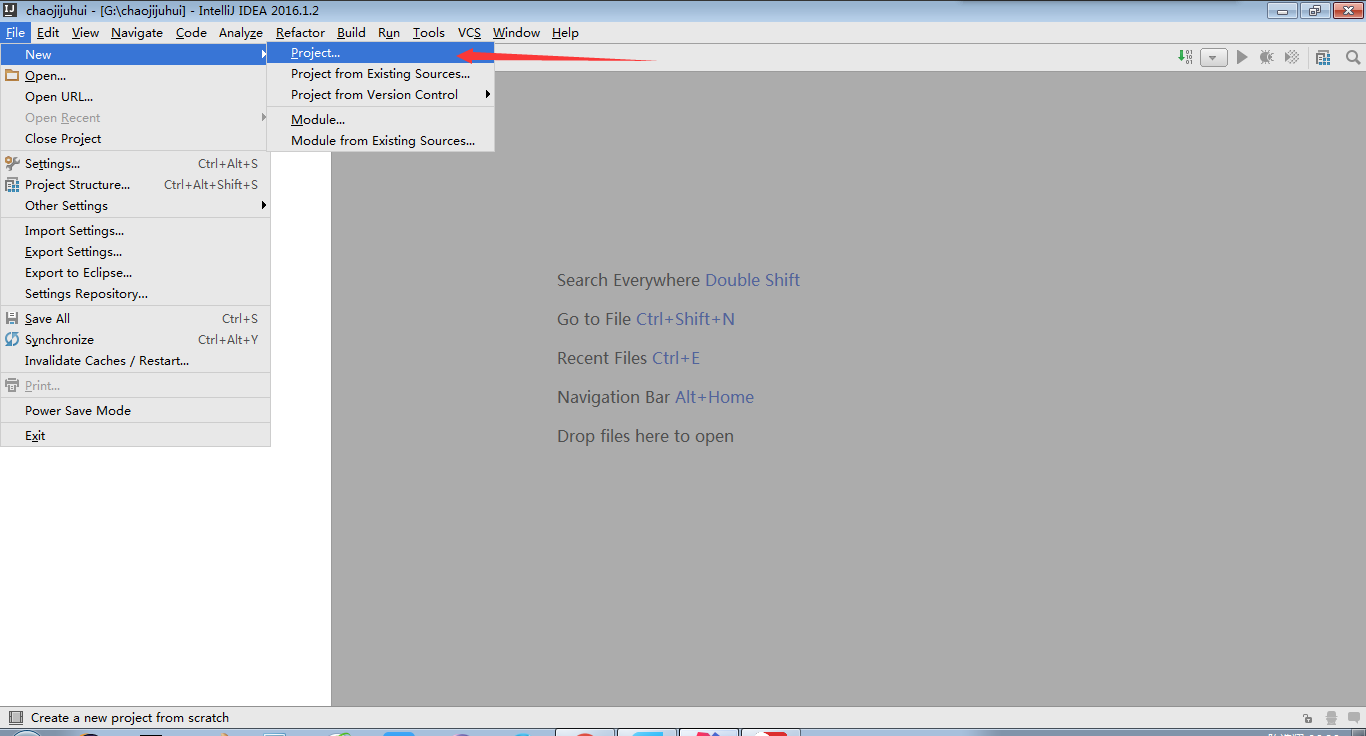The image size is (1366, 736).
Task: Open the Refactor menu
Action: tap(300, 33)
